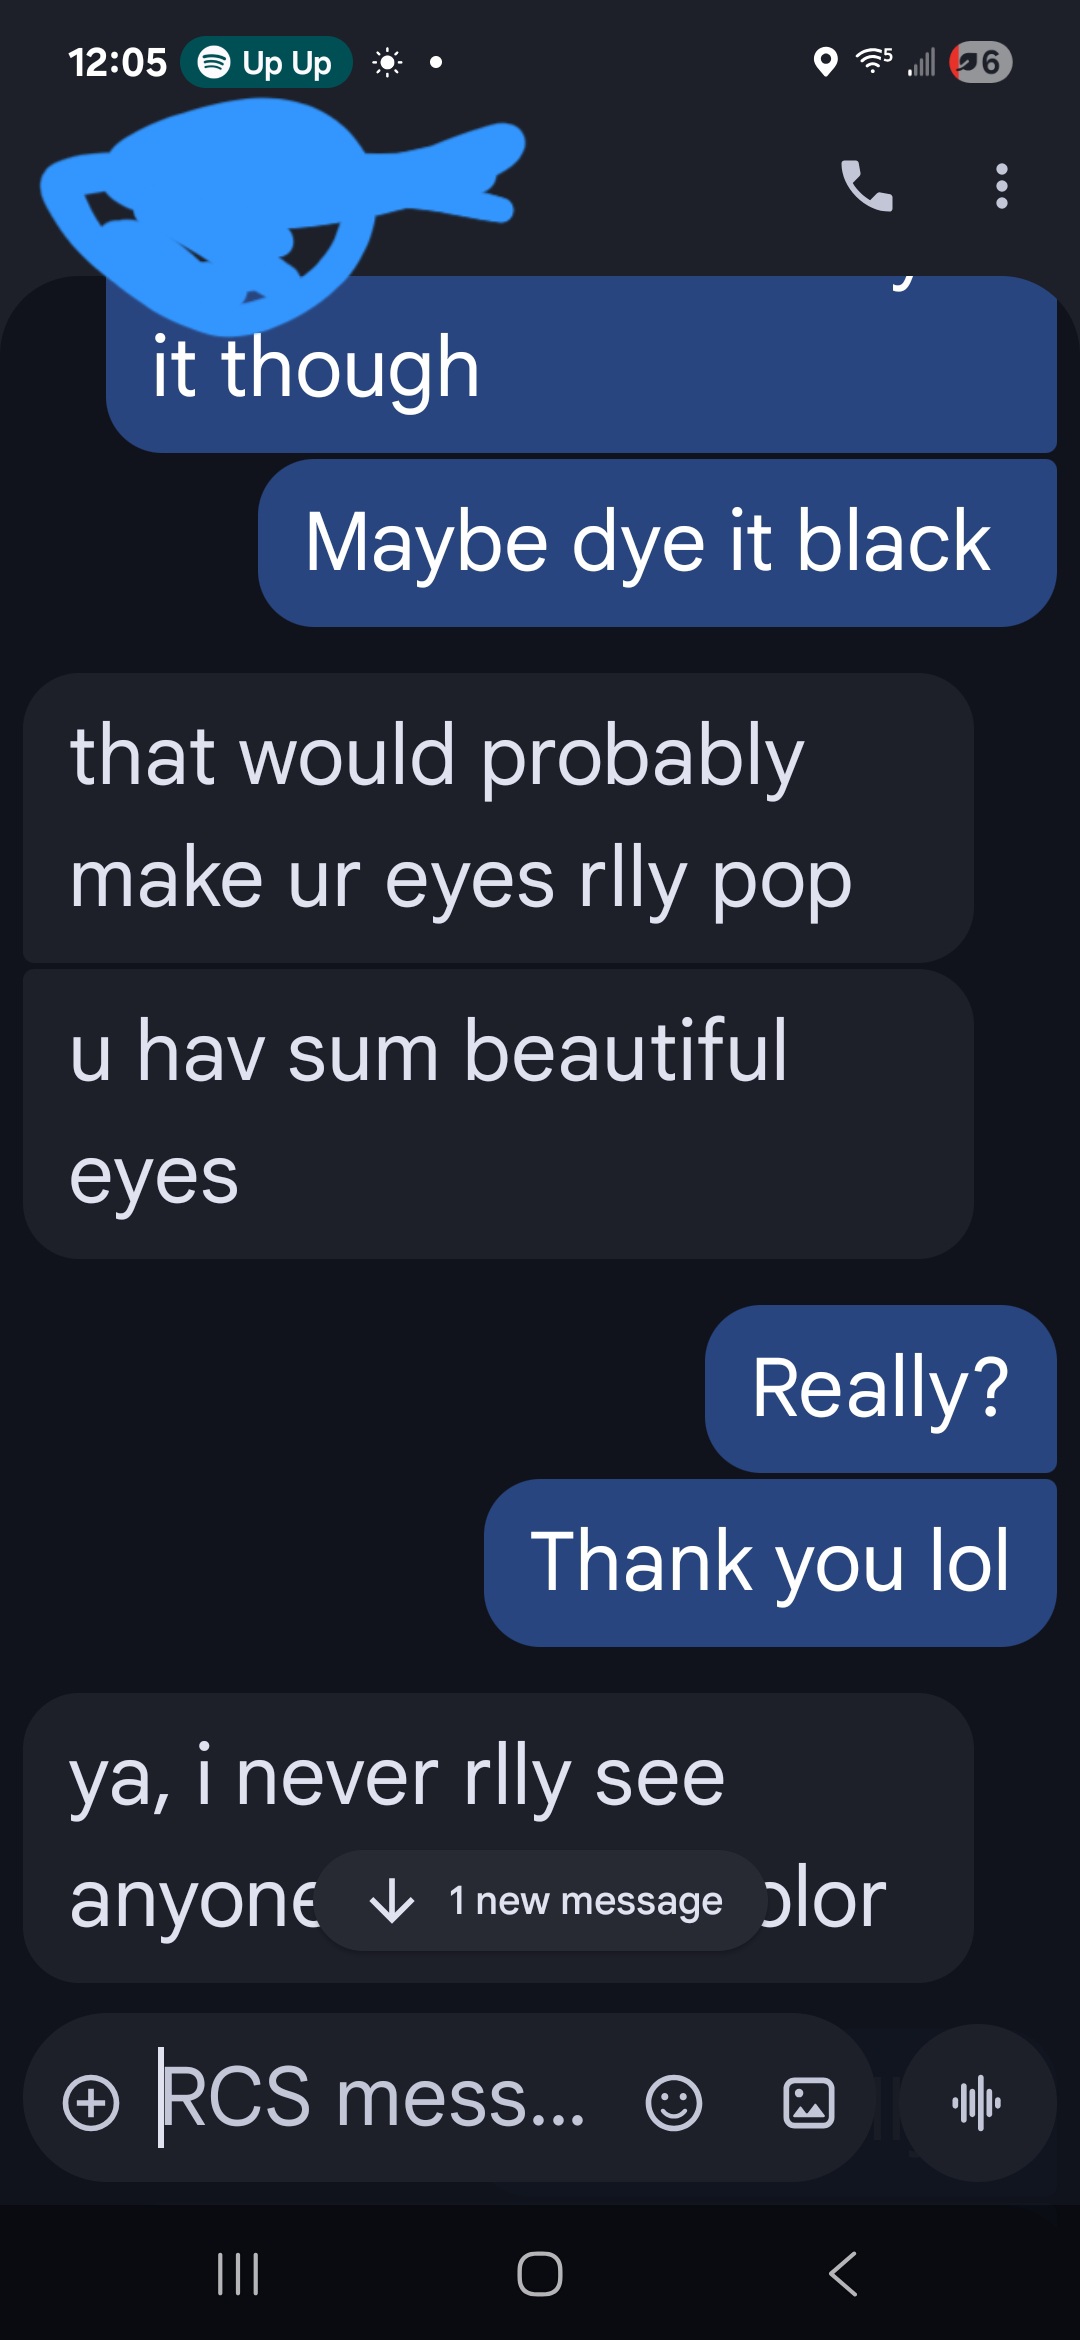Open the gallery image picker
Screen dimensions: 1080x2340
(808, 2102)
